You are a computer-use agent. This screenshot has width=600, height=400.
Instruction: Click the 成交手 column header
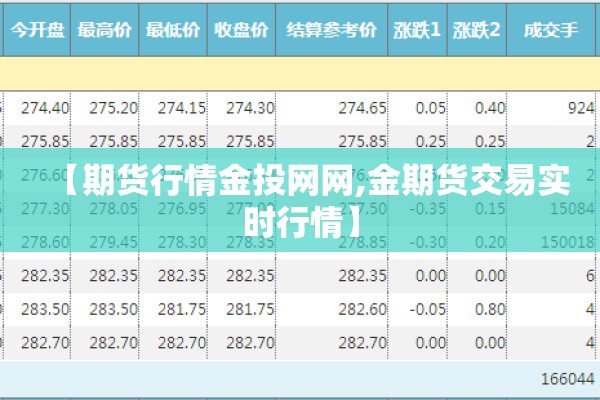click(551, 29)
